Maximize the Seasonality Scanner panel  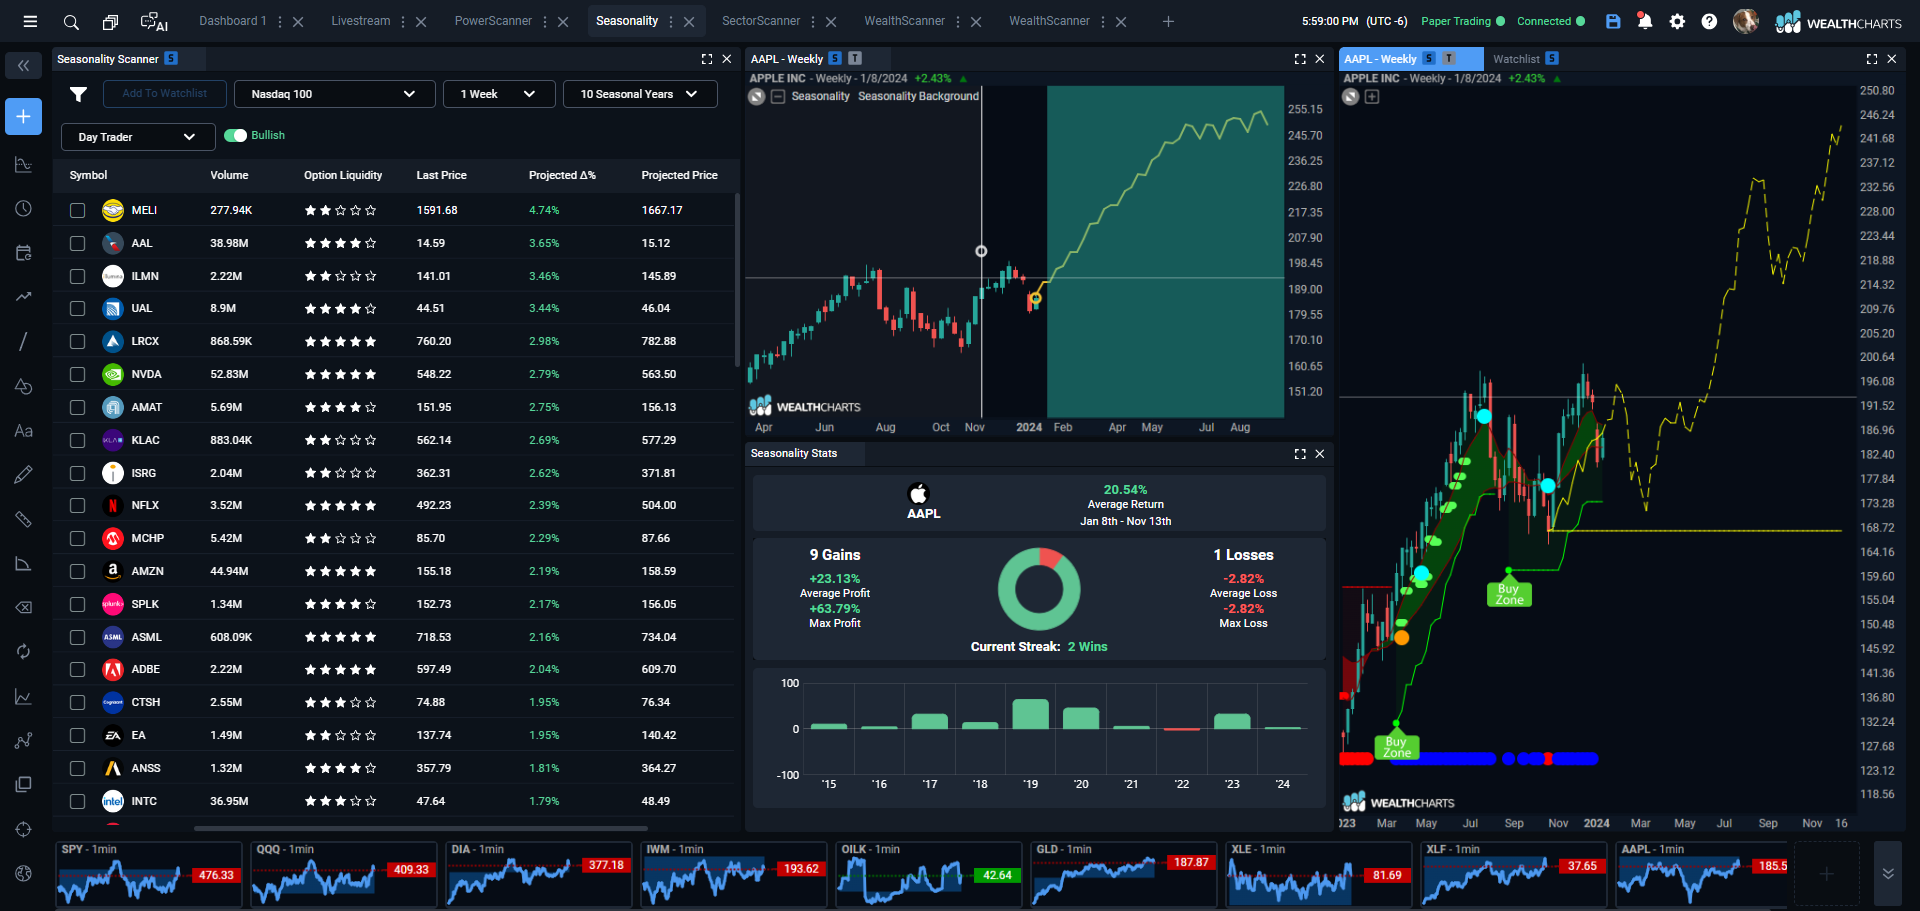(707, 59)
